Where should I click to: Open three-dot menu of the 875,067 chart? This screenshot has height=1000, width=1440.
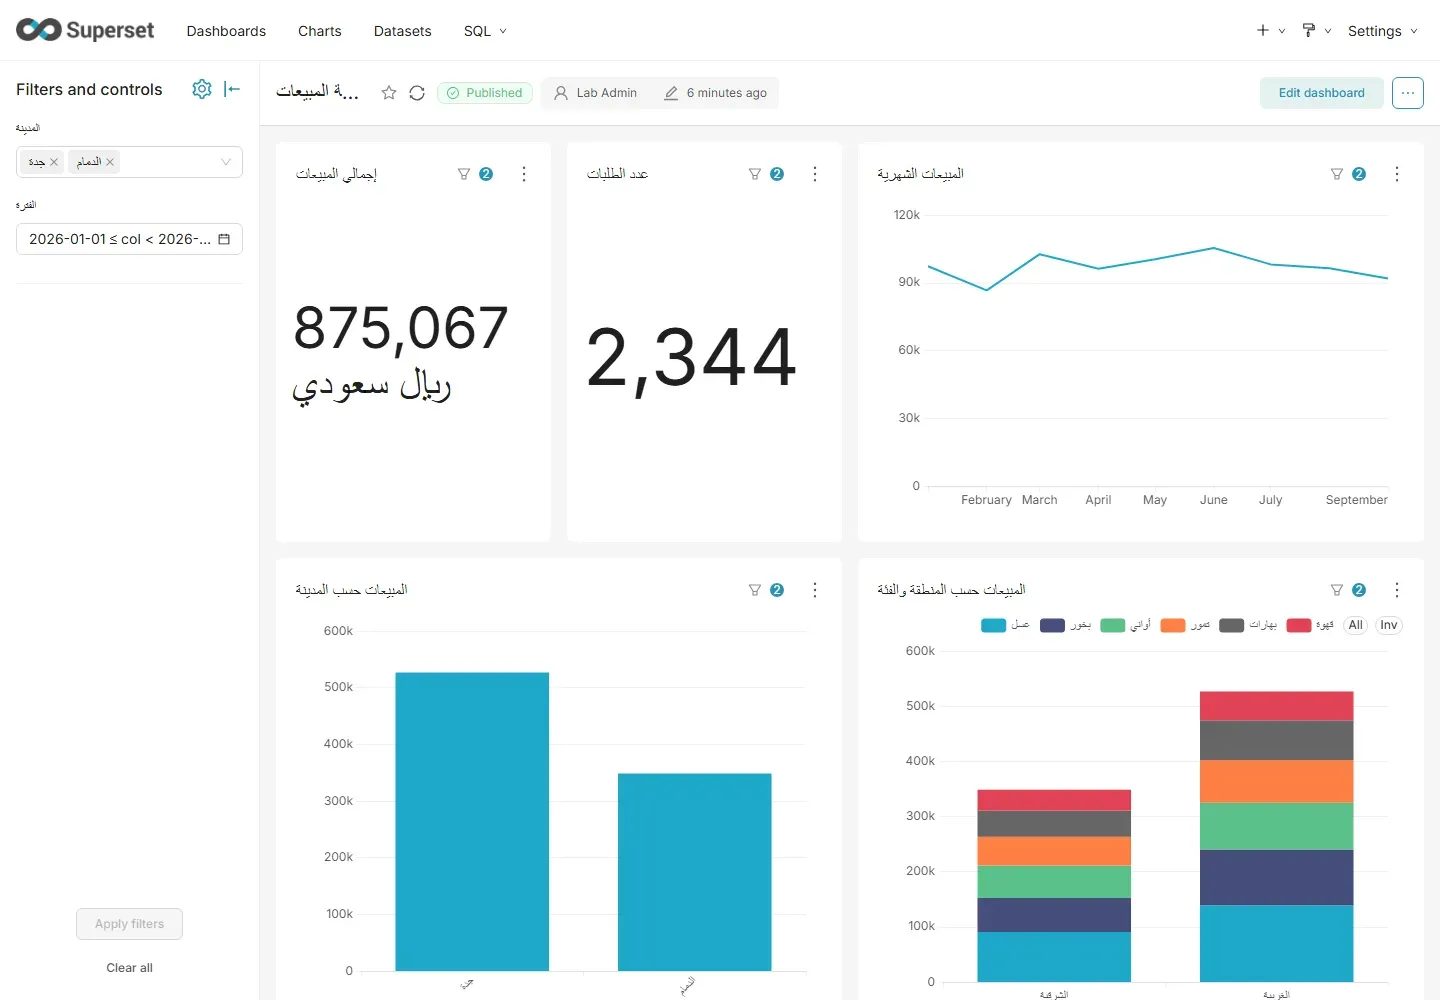tap(524, 174)
